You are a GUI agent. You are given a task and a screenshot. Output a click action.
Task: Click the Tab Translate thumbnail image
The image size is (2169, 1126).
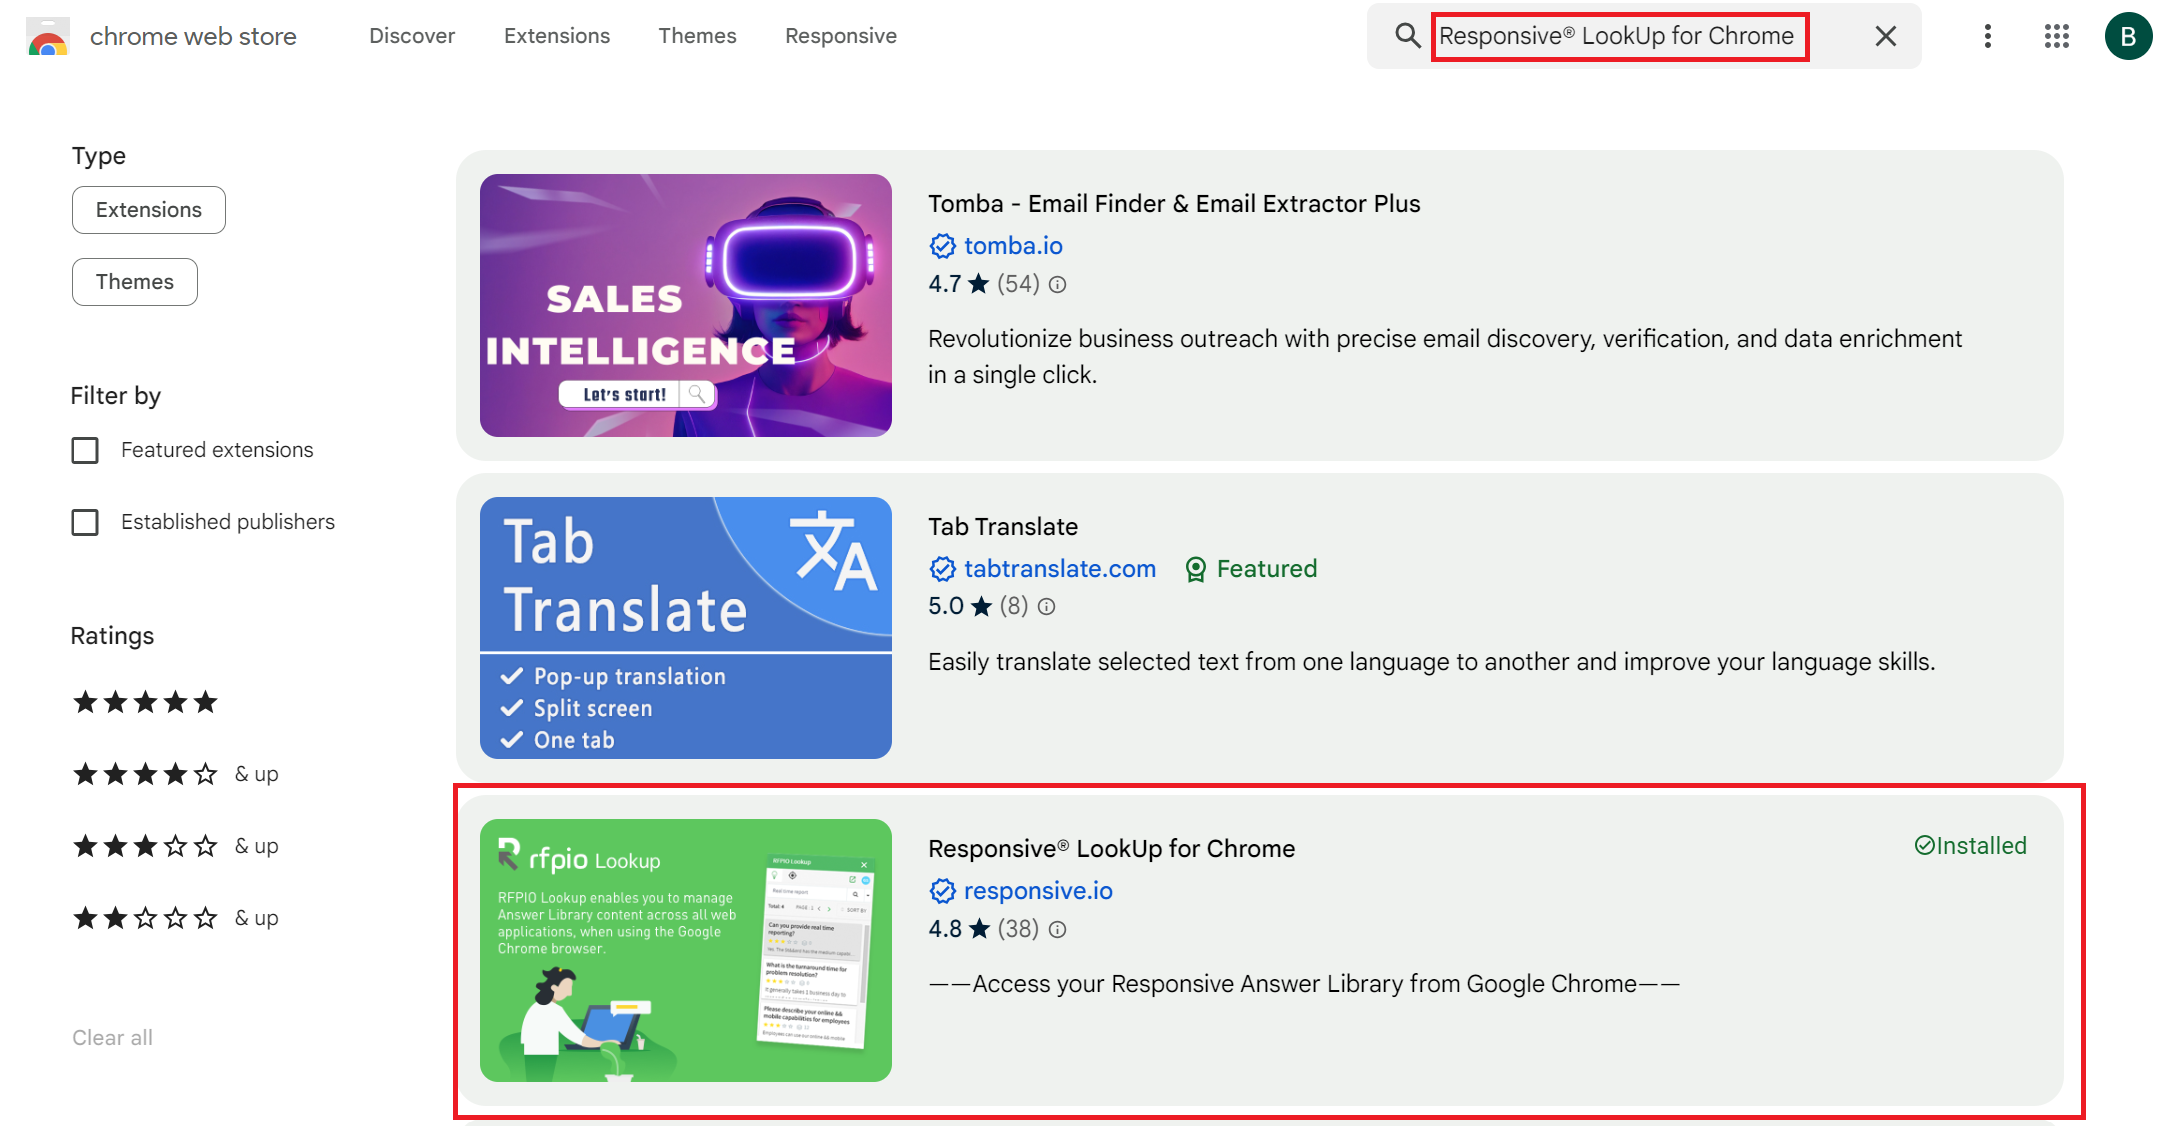coord(686,628)
